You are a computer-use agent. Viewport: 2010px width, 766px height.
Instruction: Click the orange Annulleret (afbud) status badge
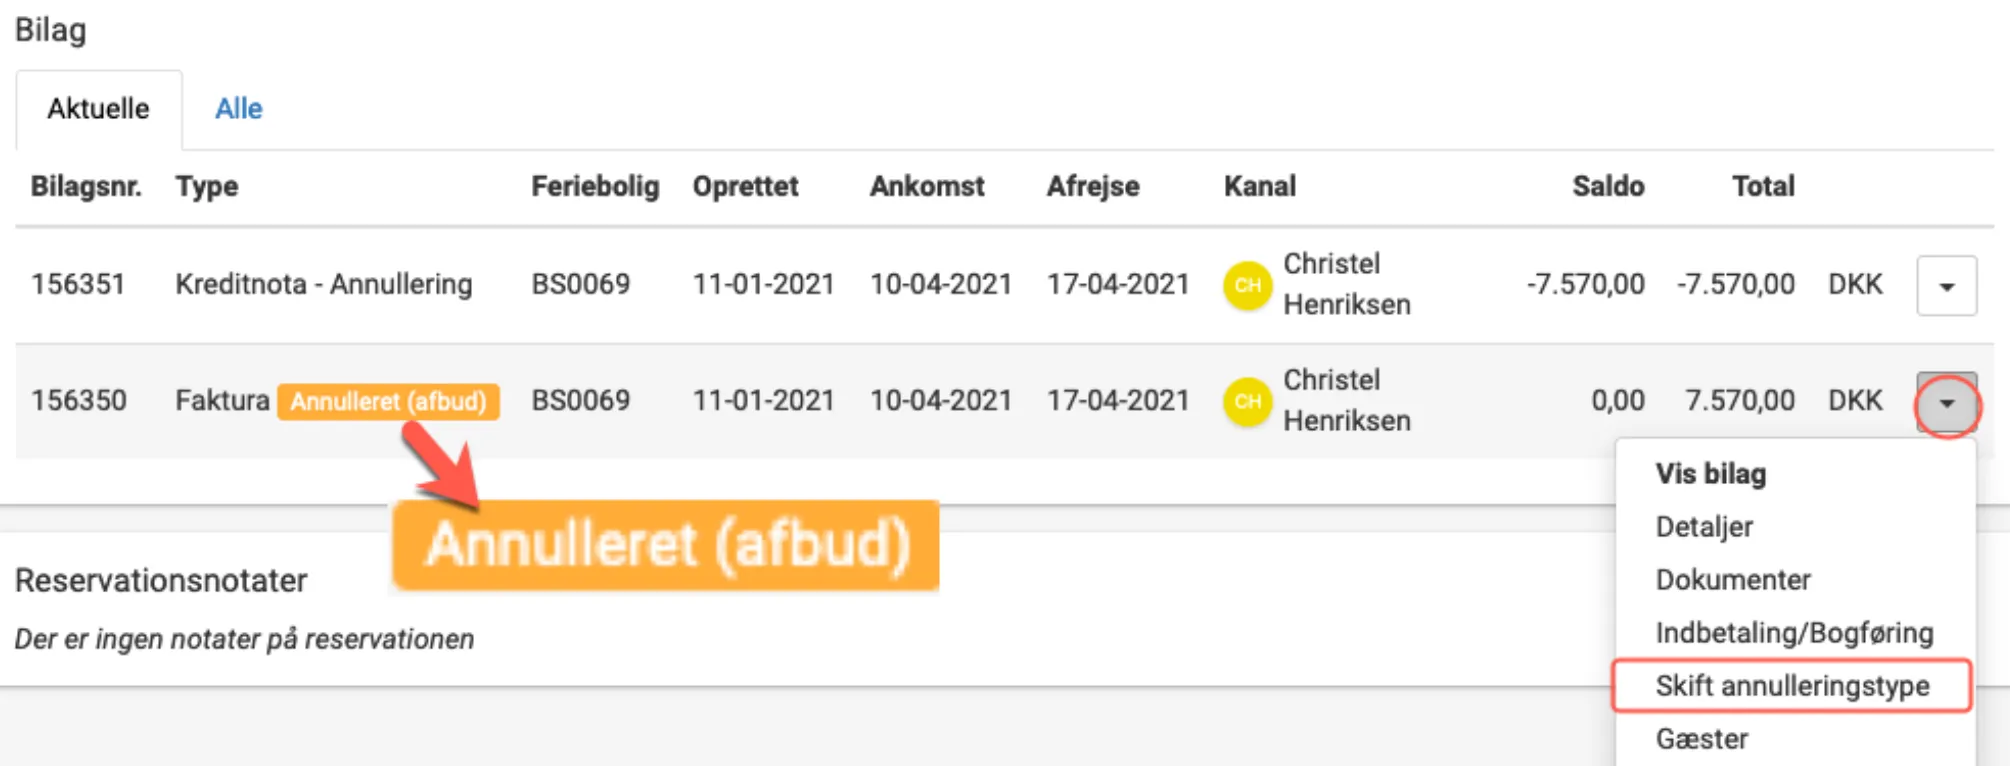tap(389, 401)
